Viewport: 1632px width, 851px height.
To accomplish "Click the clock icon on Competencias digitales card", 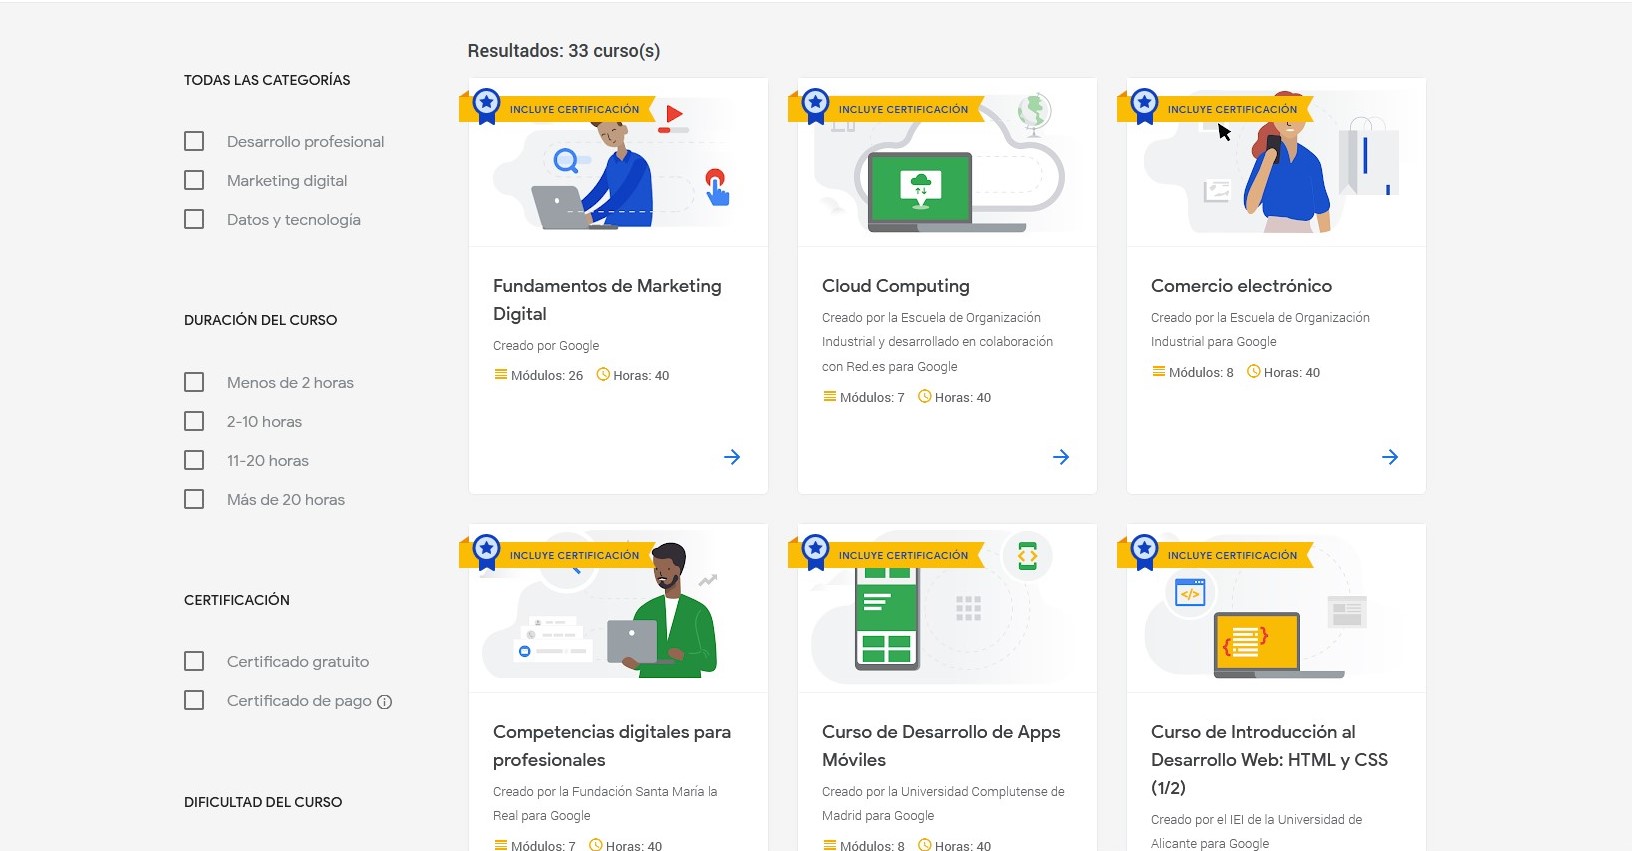I will tap(596, 845).
